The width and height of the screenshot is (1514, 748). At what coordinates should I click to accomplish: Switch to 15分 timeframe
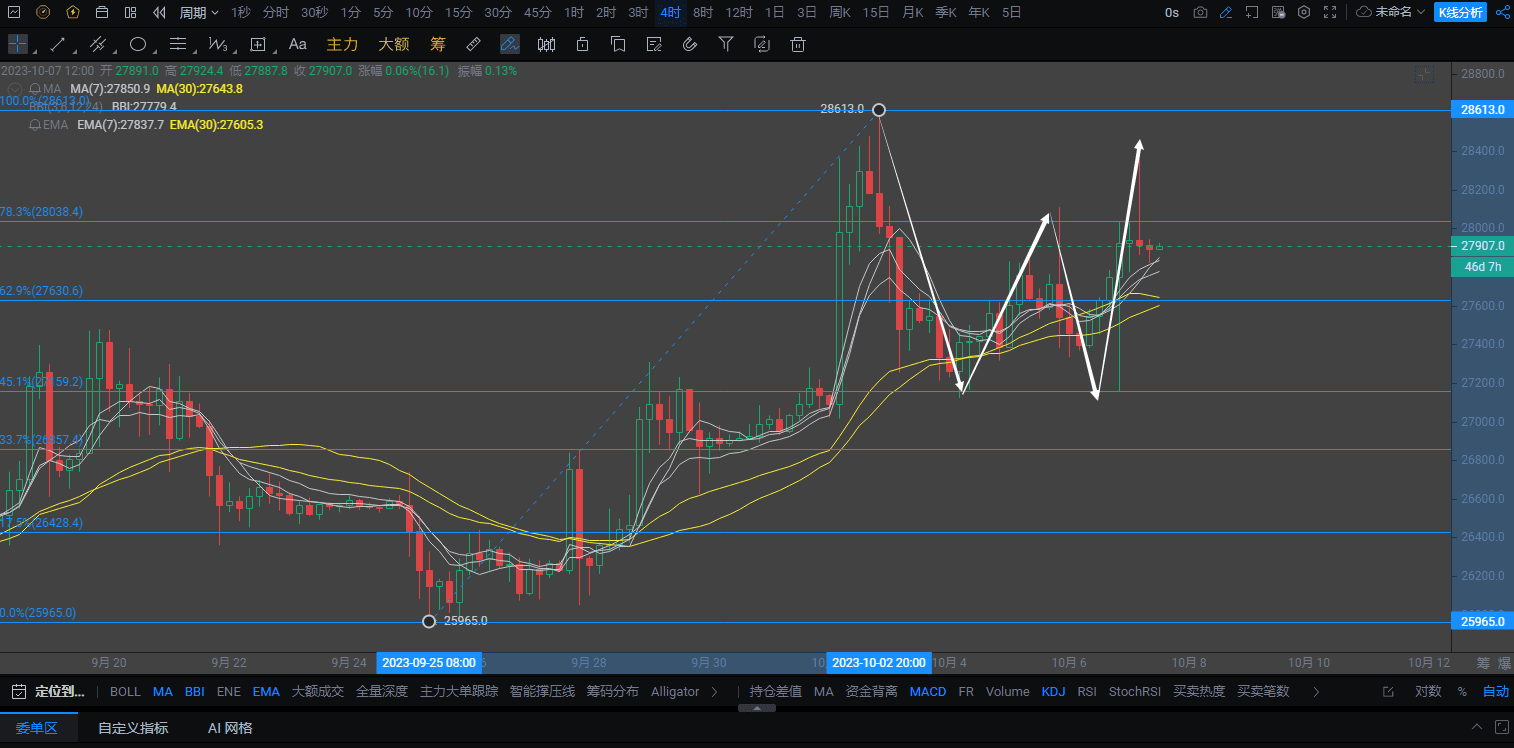click(458, 12)
